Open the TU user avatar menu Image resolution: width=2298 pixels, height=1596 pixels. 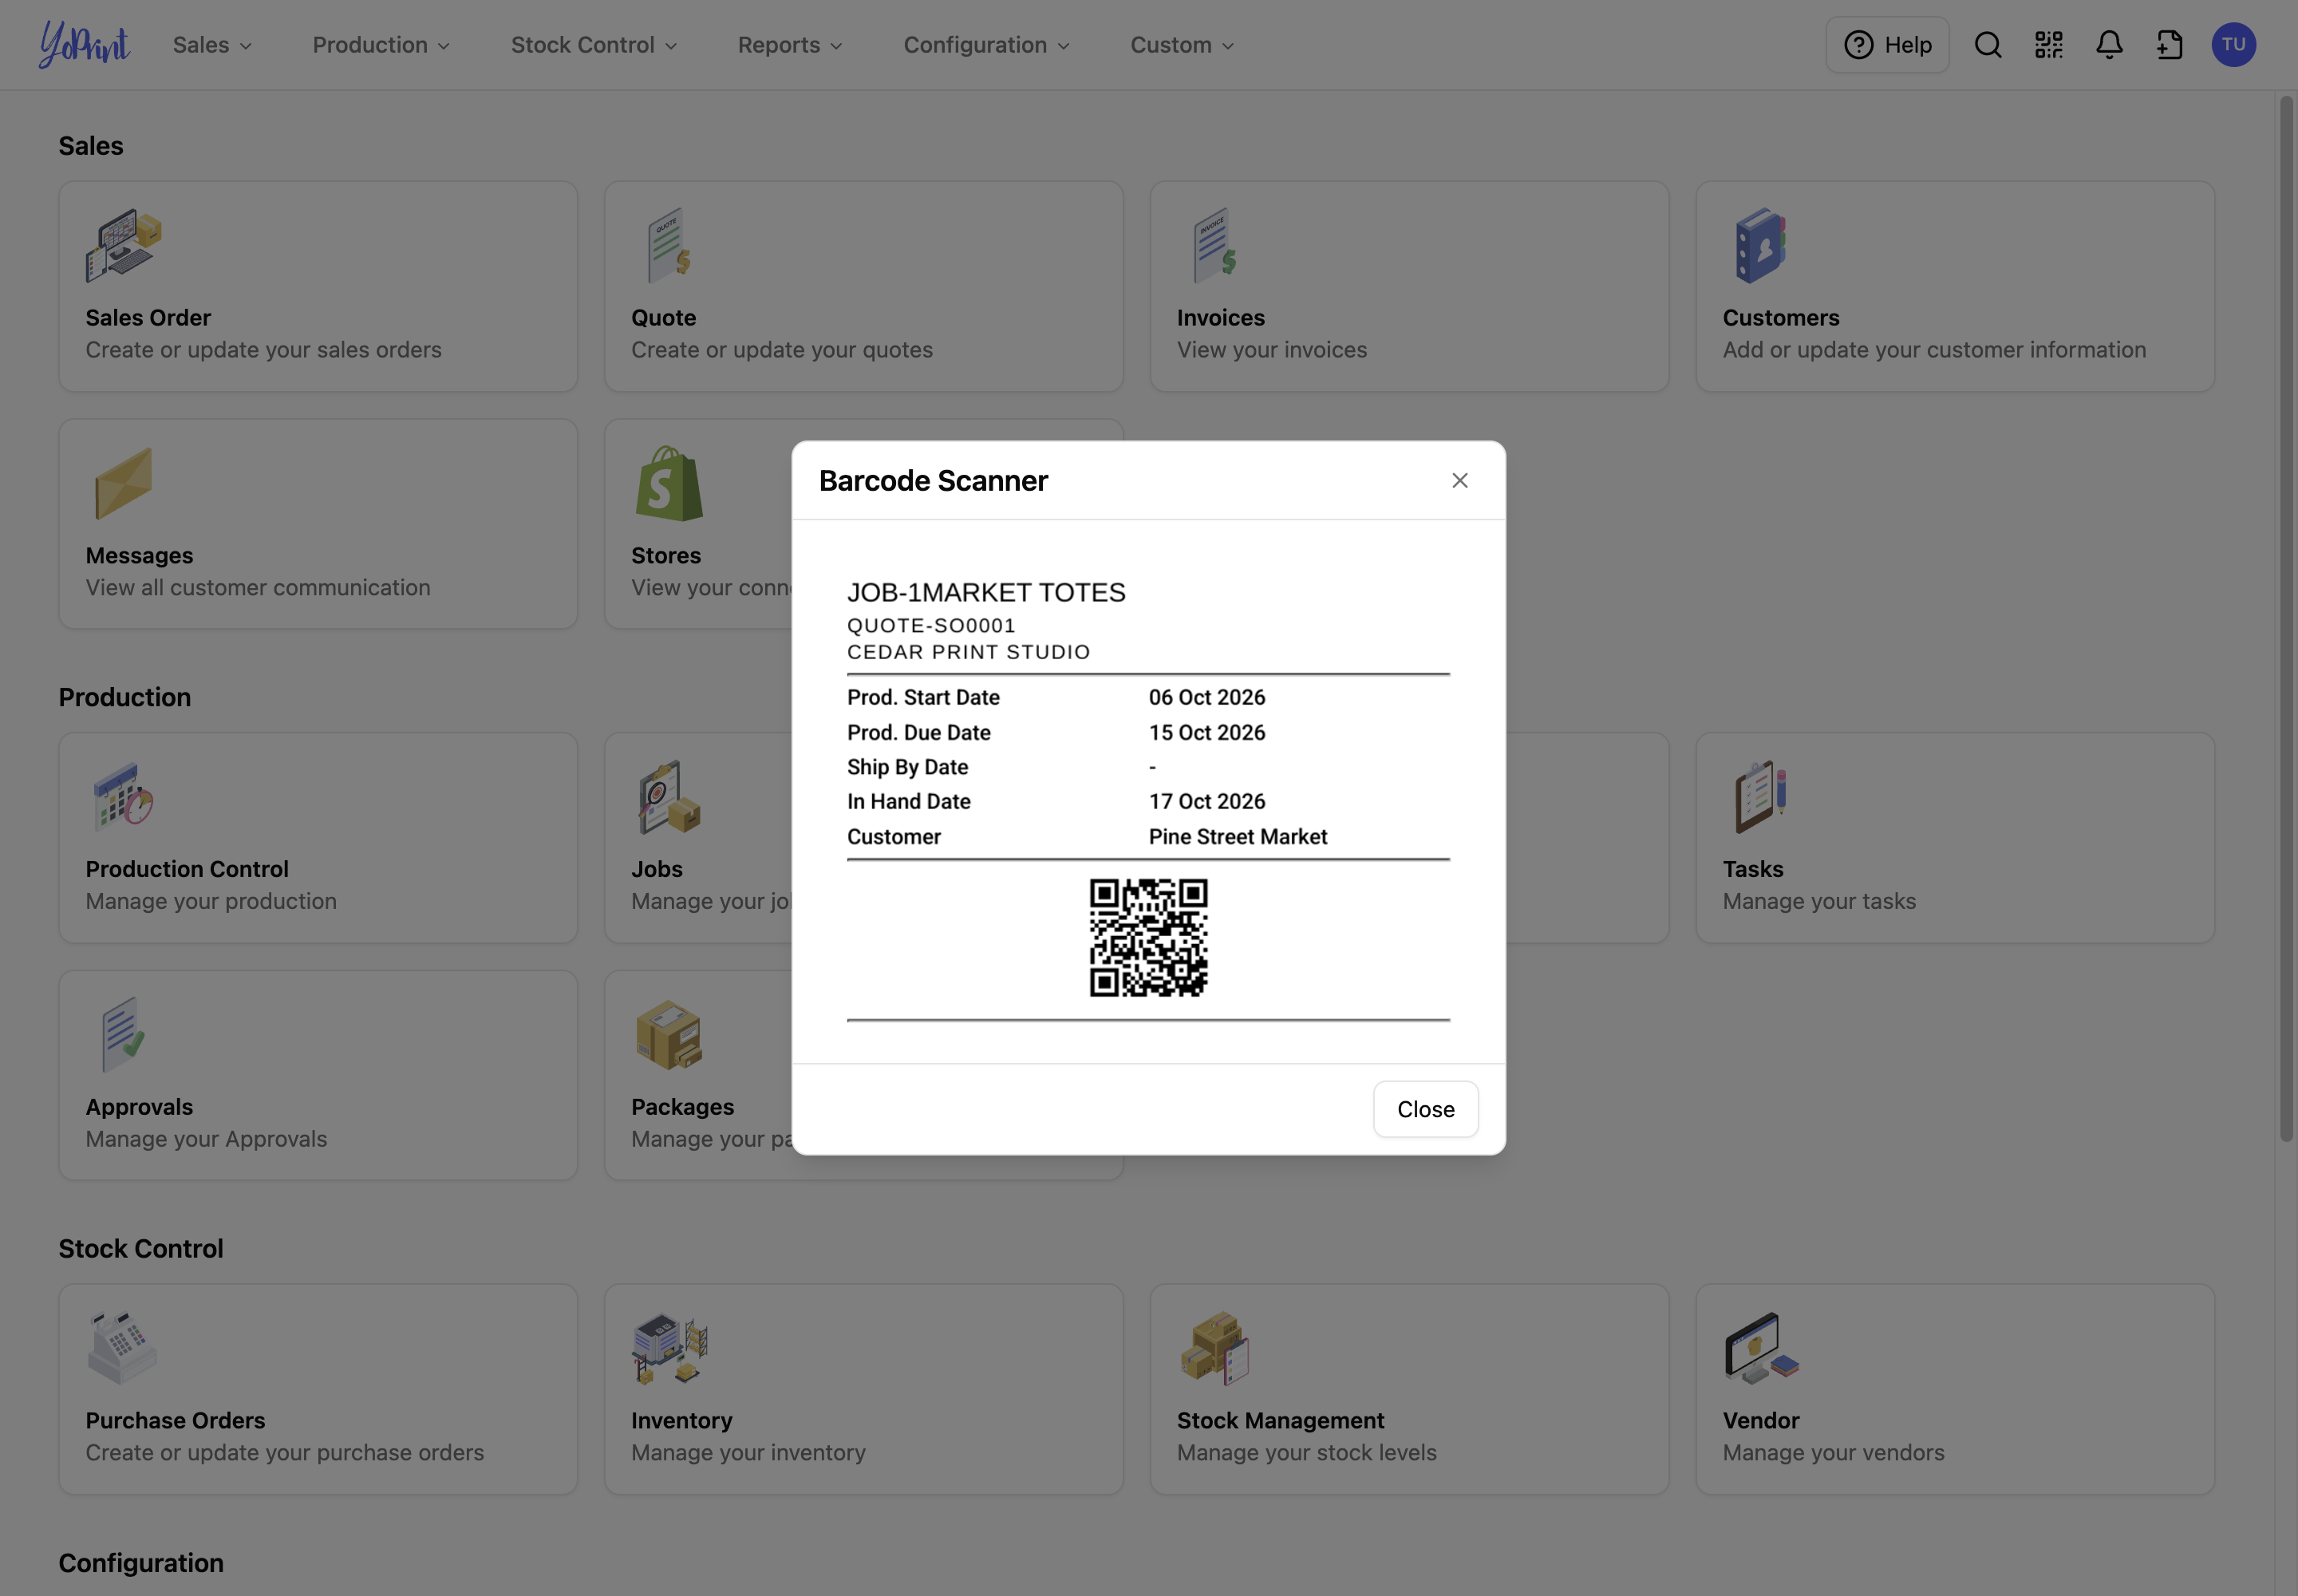point(2233,45)
